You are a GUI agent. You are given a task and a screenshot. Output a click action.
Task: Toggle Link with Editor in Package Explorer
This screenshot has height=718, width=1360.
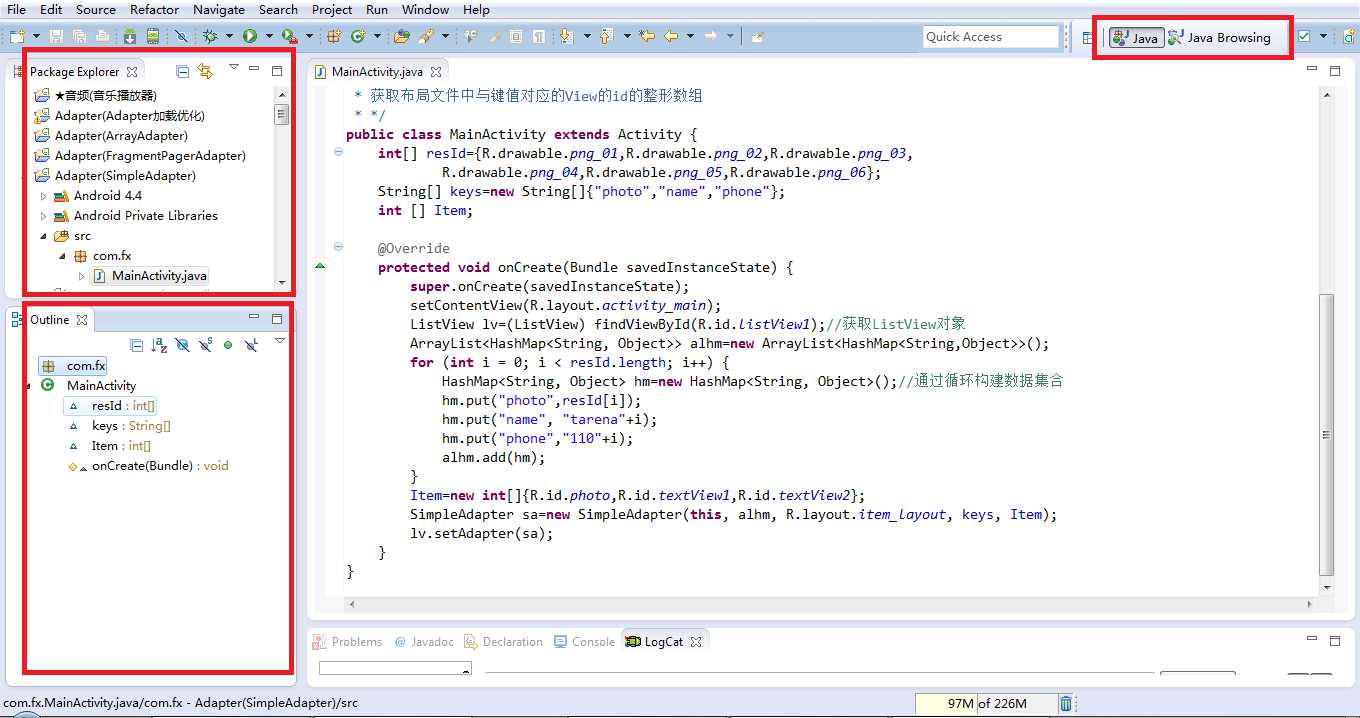coord(205,71)
